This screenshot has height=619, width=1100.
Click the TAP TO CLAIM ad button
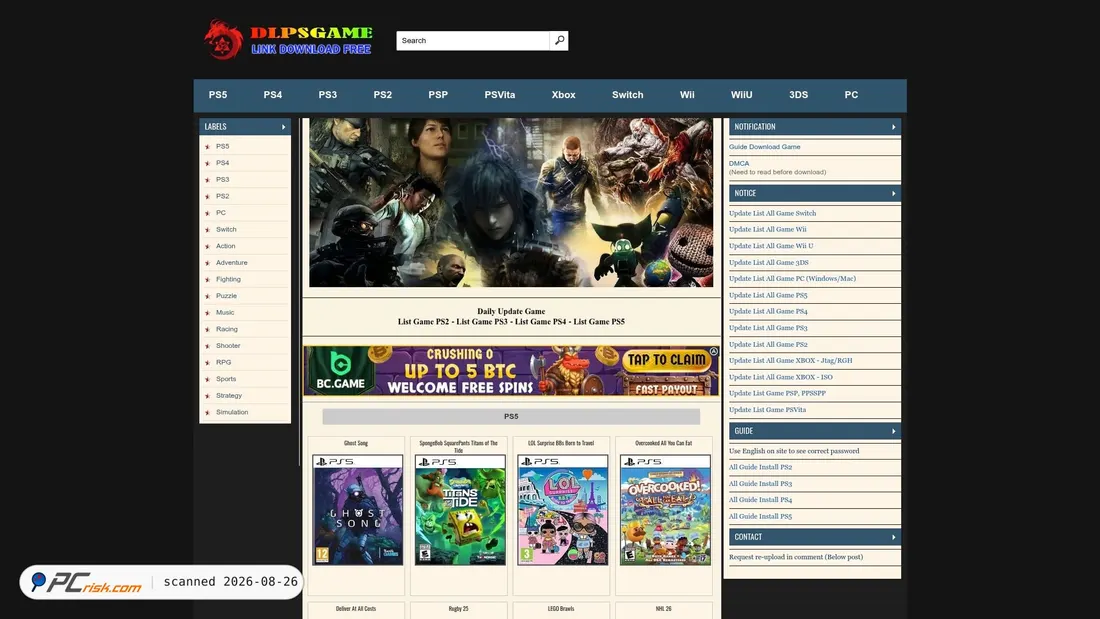(x=666, y=360)
